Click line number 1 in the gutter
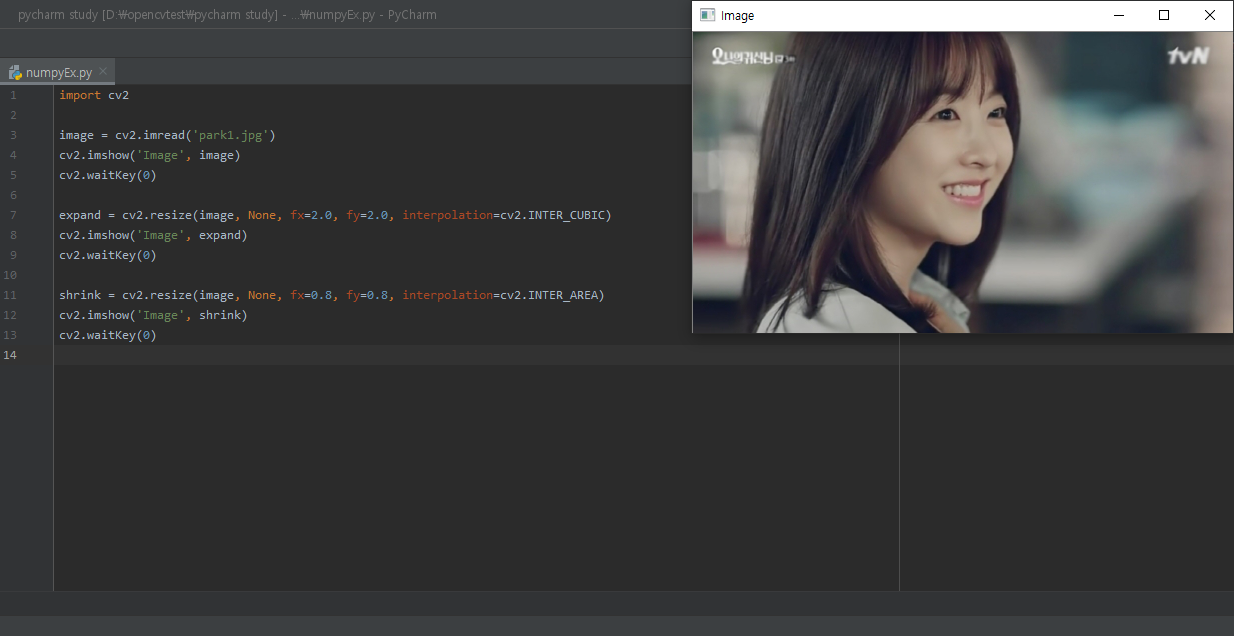Image resolution: width=1234 pixels, height=636 pixels. [x=13, y=95]
